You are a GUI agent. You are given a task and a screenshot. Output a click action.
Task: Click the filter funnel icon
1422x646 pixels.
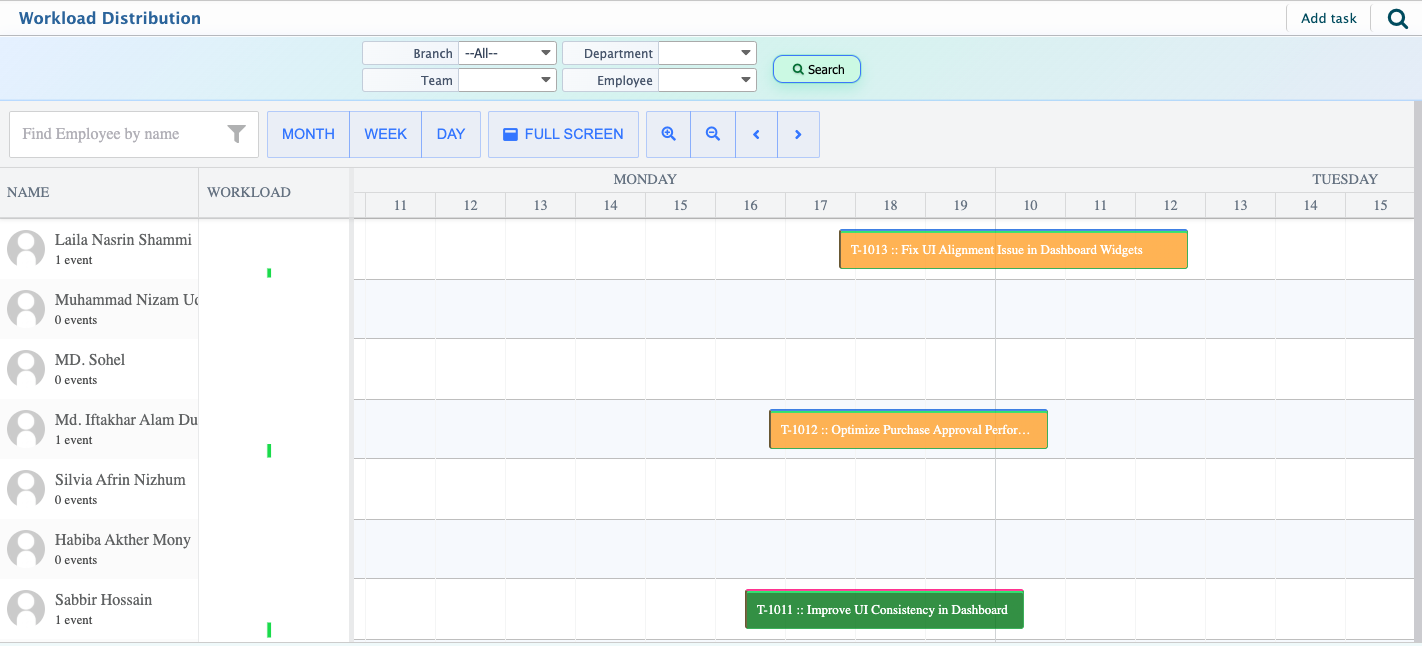237,134
